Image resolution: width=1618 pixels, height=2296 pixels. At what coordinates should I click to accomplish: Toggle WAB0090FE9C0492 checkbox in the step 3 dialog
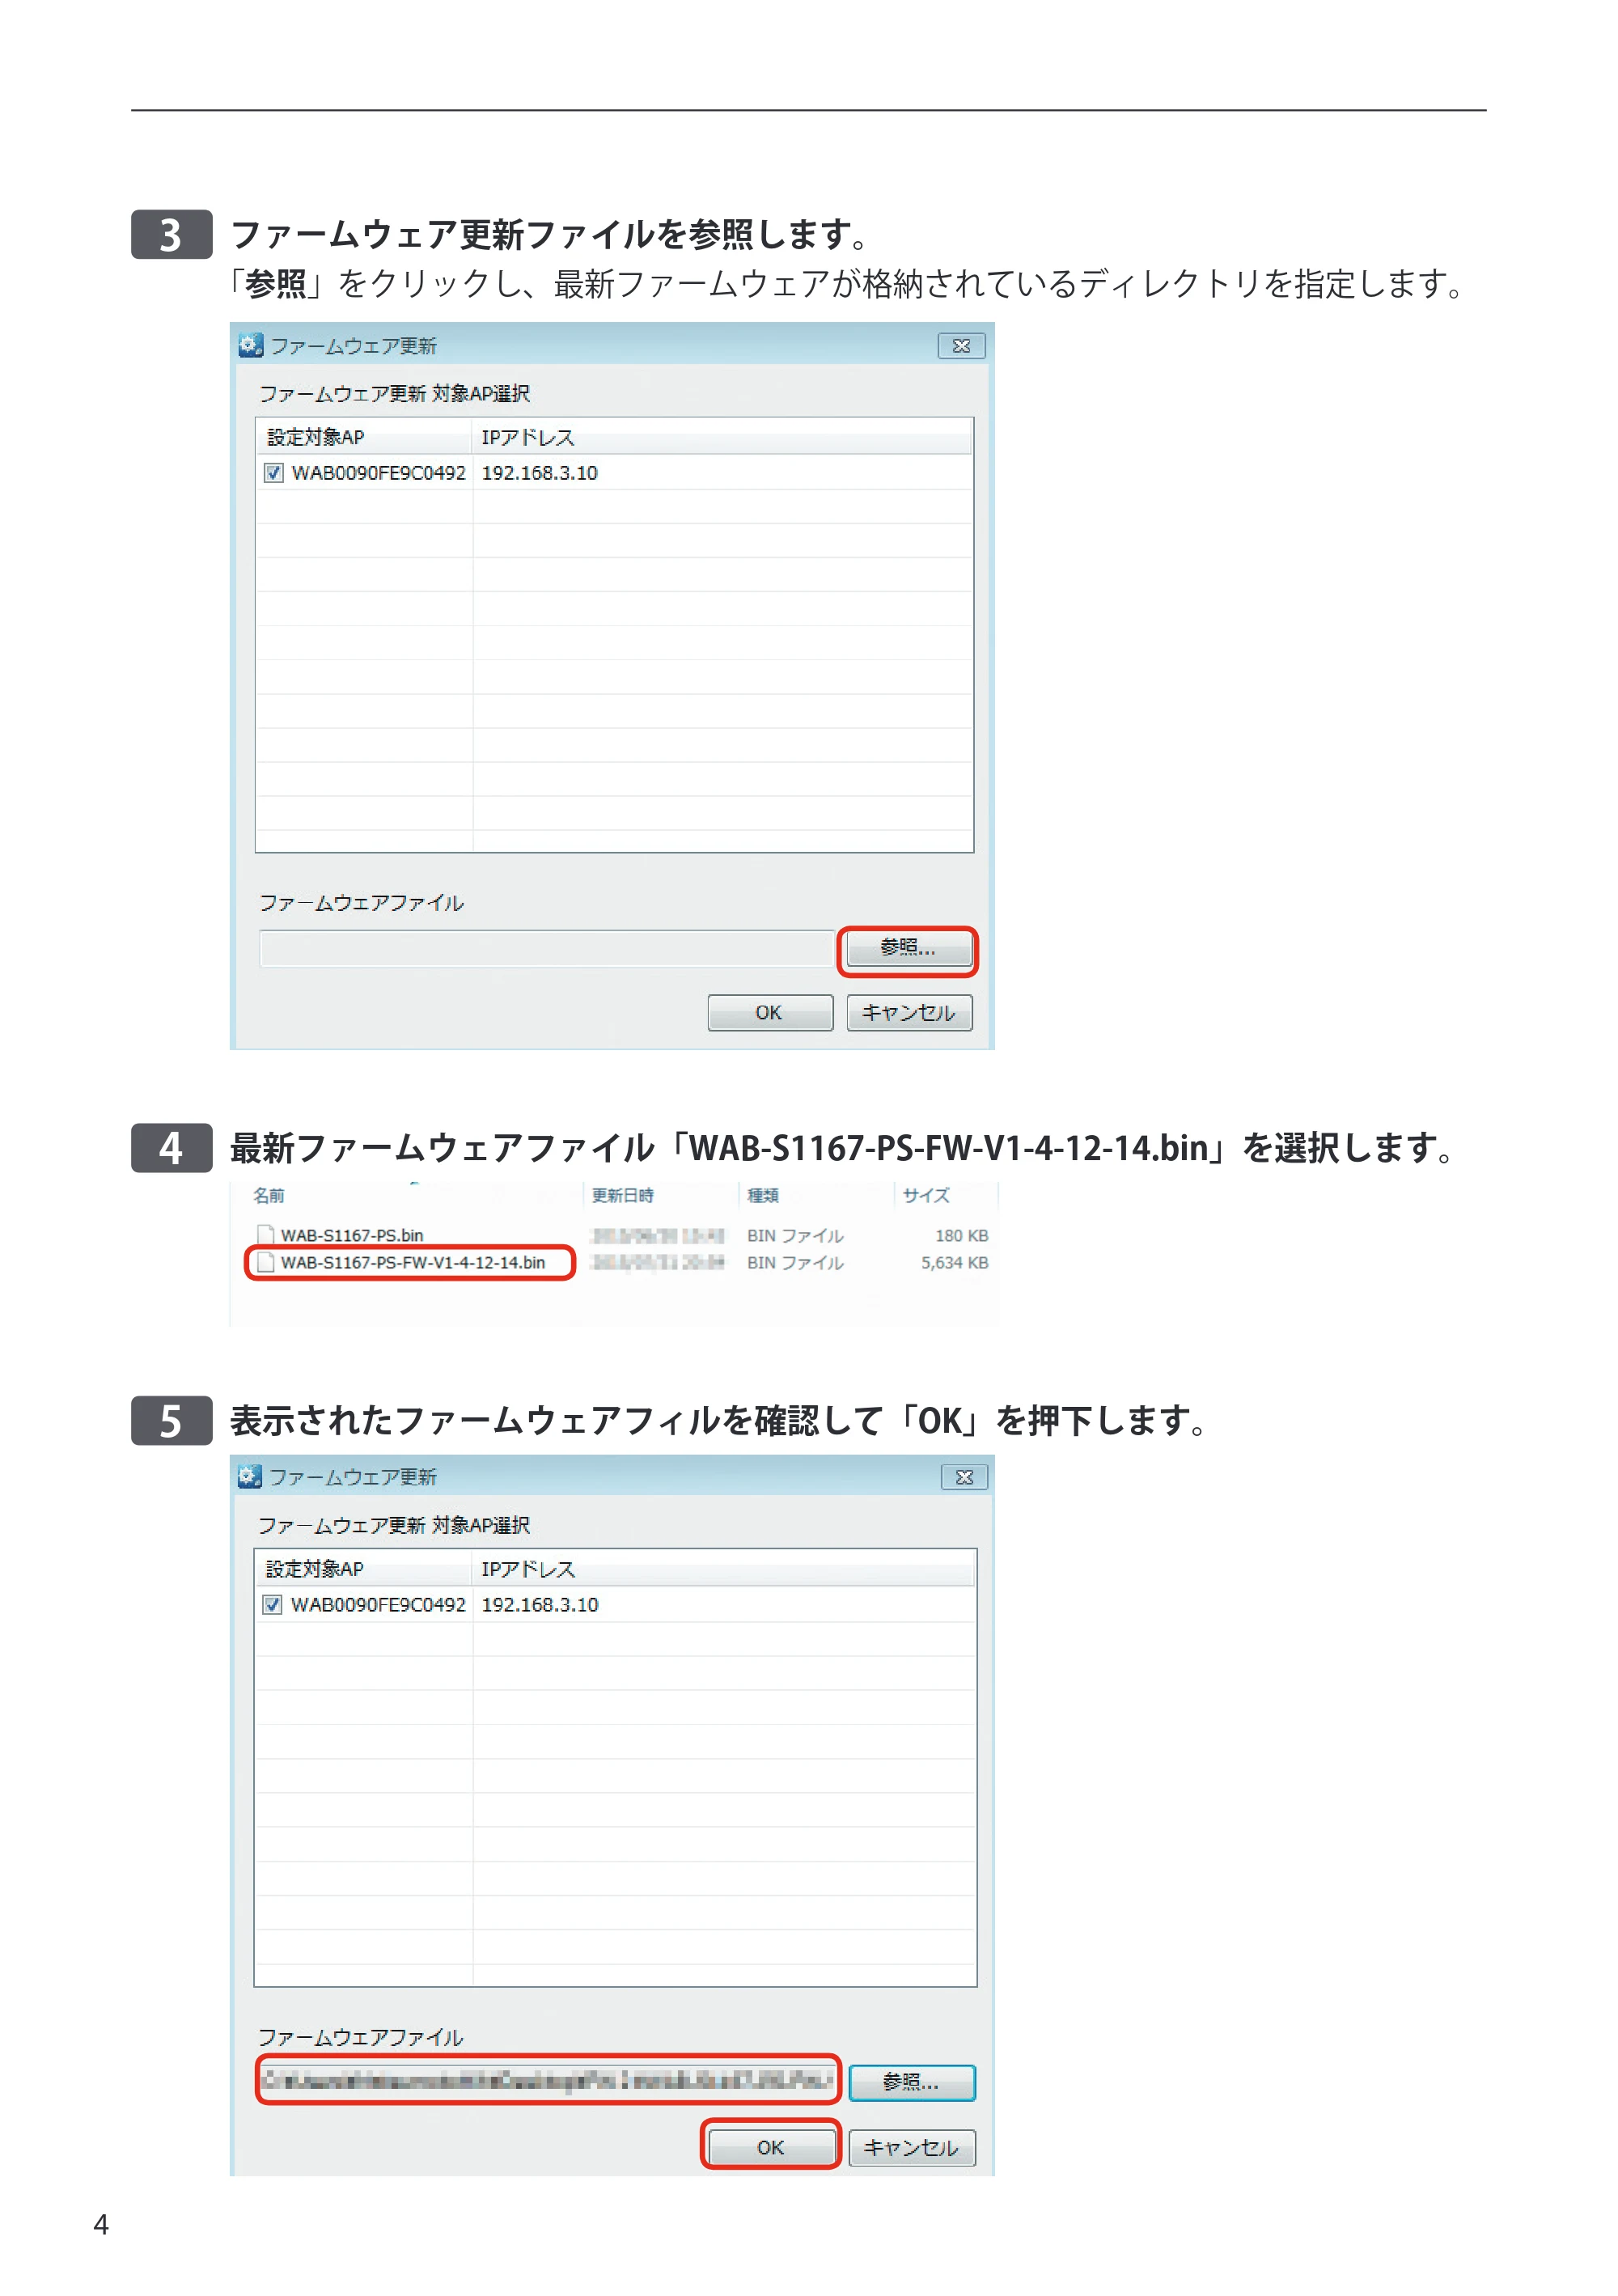(x=273, y=473)
